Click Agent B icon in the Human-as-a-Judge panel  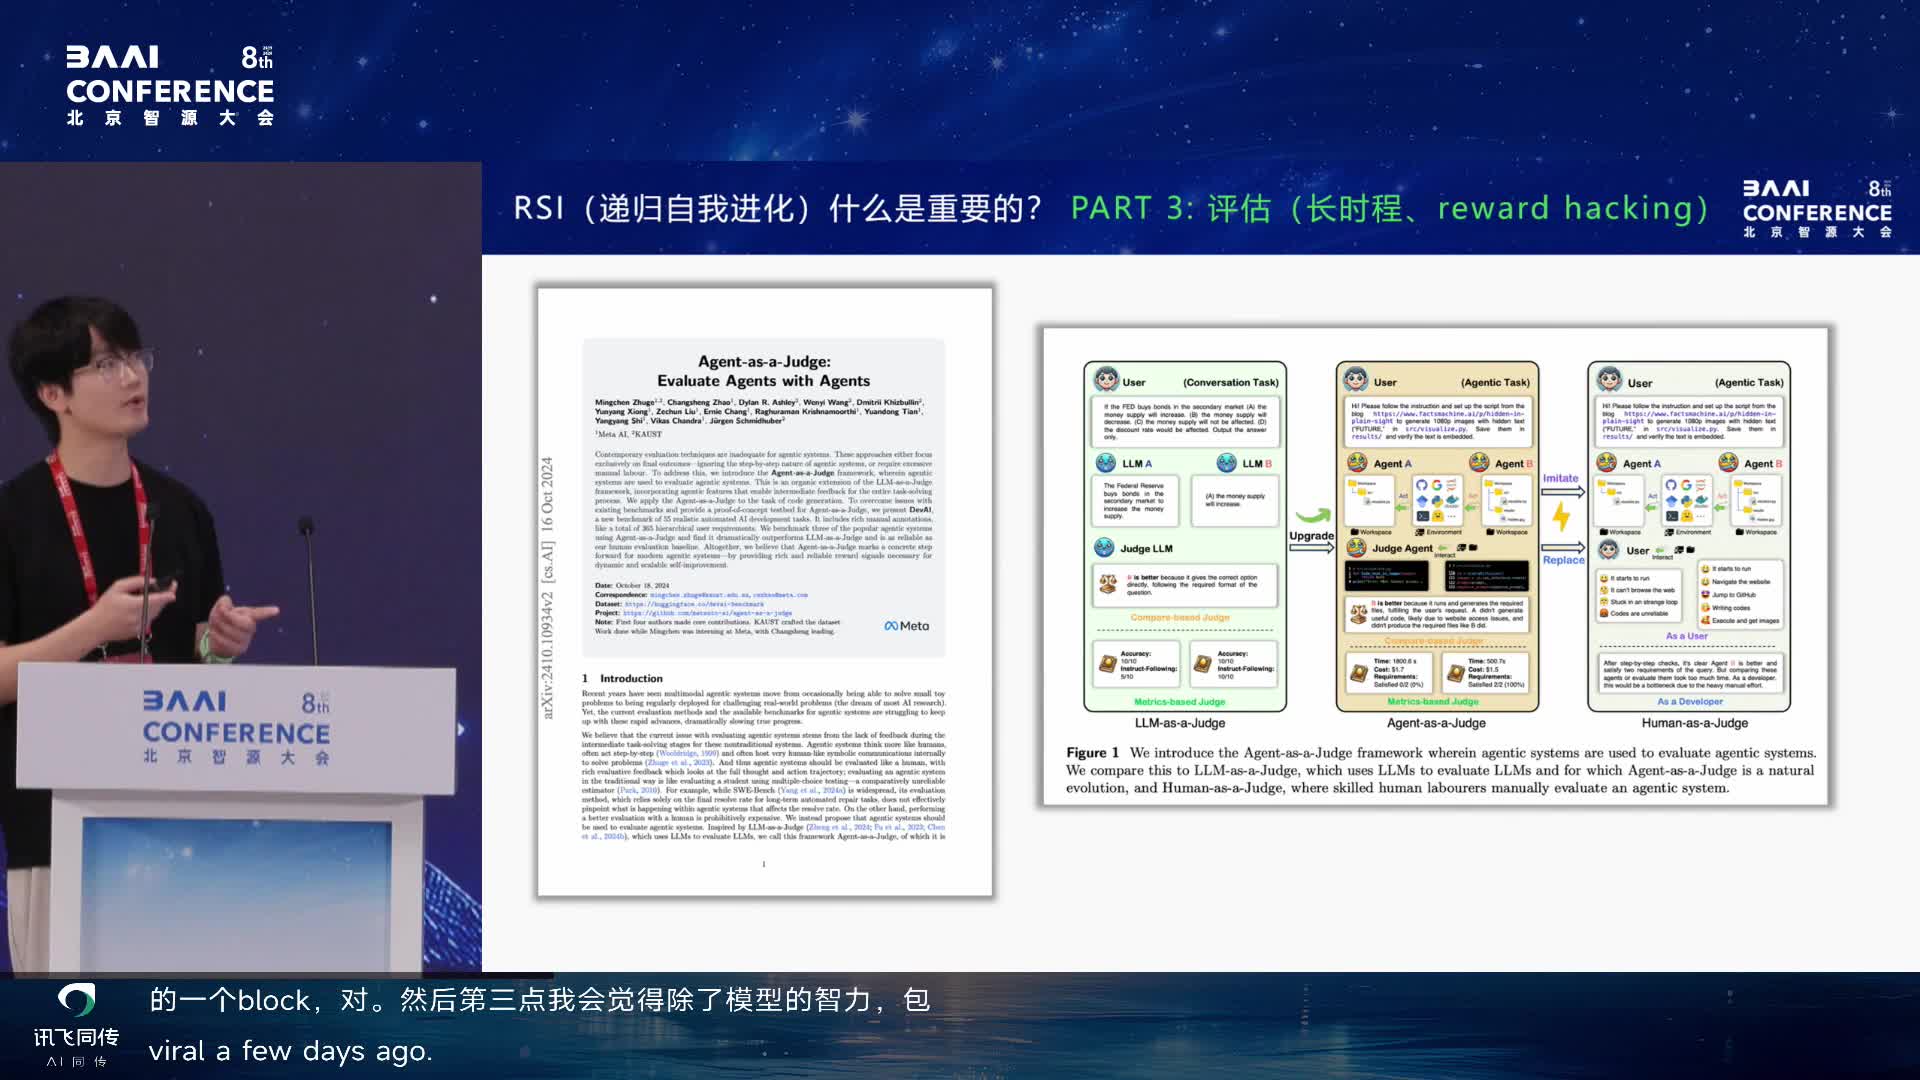click(x=1729, y=463)
